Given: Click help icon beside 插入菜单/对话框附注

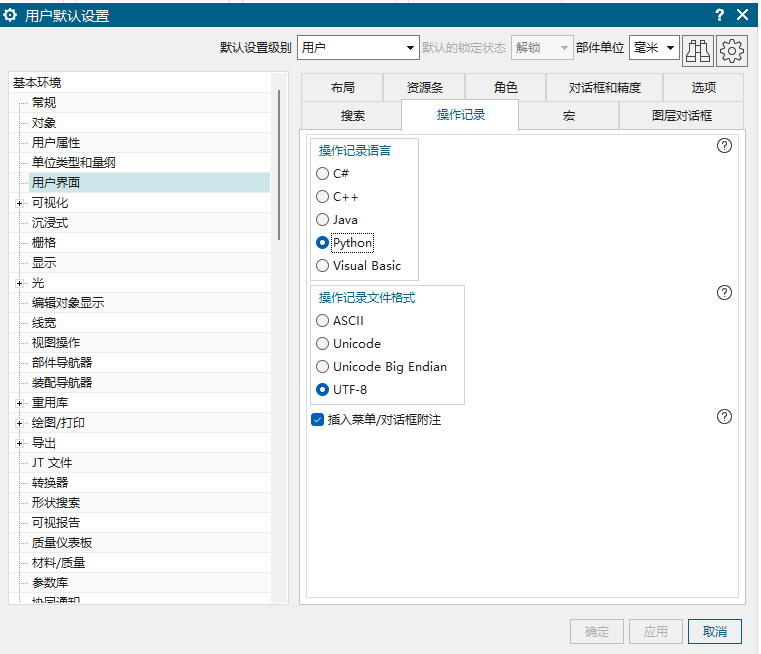Looking at the screenshot, I should pyautogui.click(x=725, y=417).
